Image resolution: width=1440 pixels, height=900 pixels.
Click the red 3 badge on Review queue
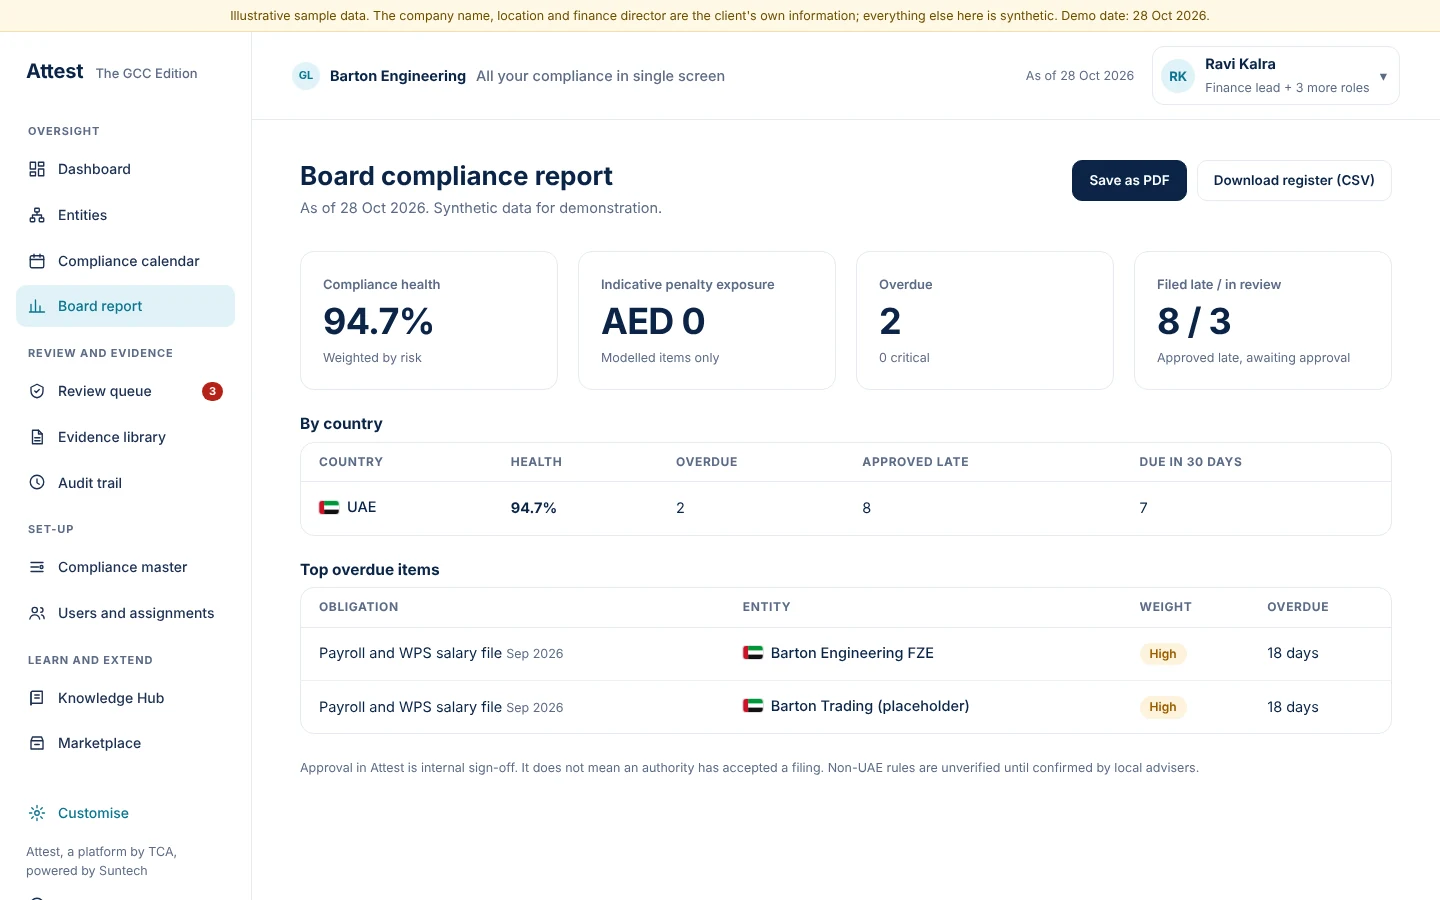click(212, 391)
